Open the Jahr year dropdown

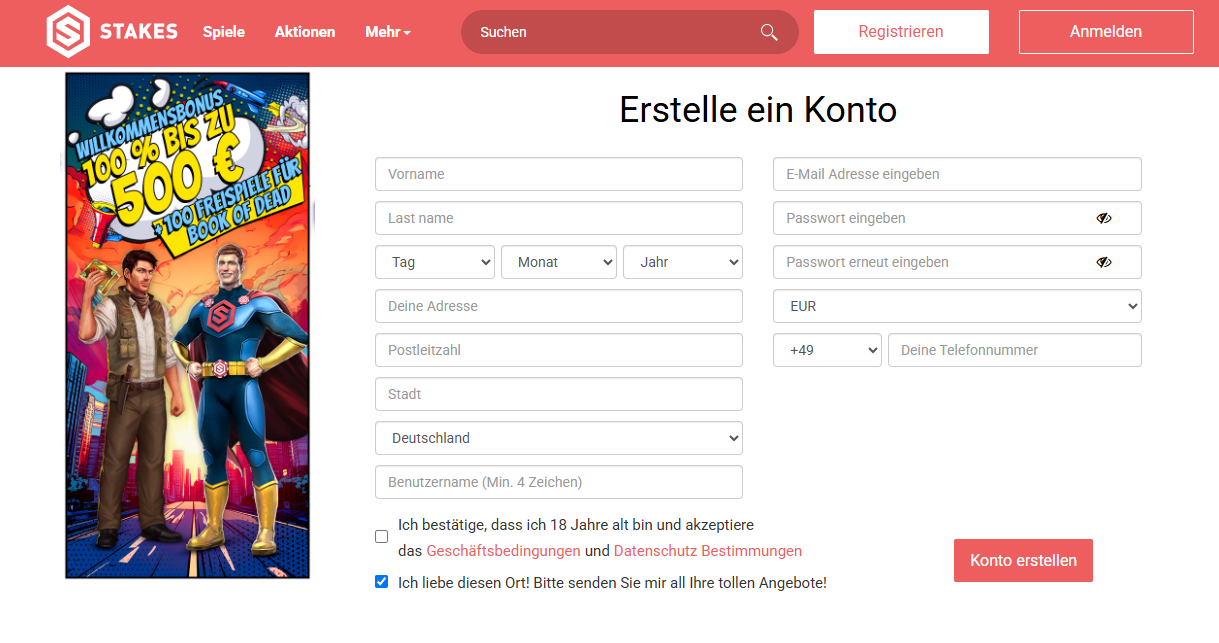pyautogui.click(x=683, y=262)
